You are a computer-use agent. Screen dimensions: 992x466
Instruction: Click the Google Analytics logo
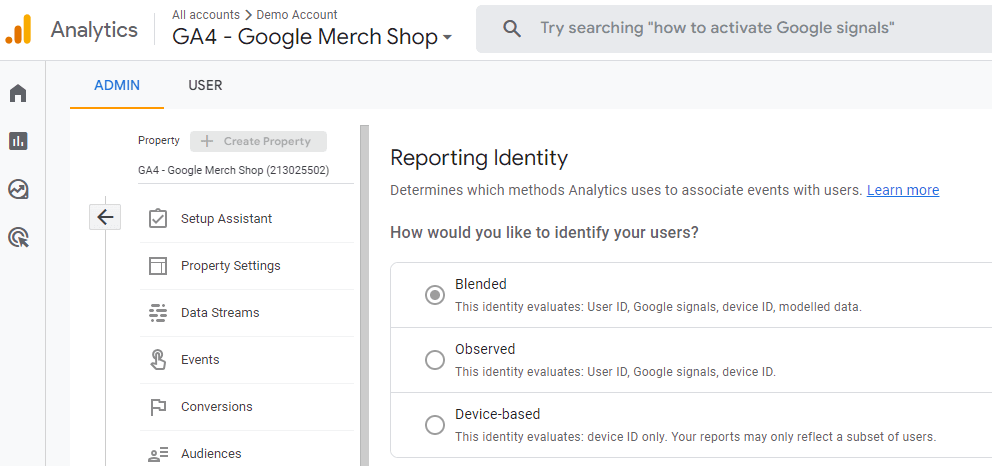tap(19, 29)
